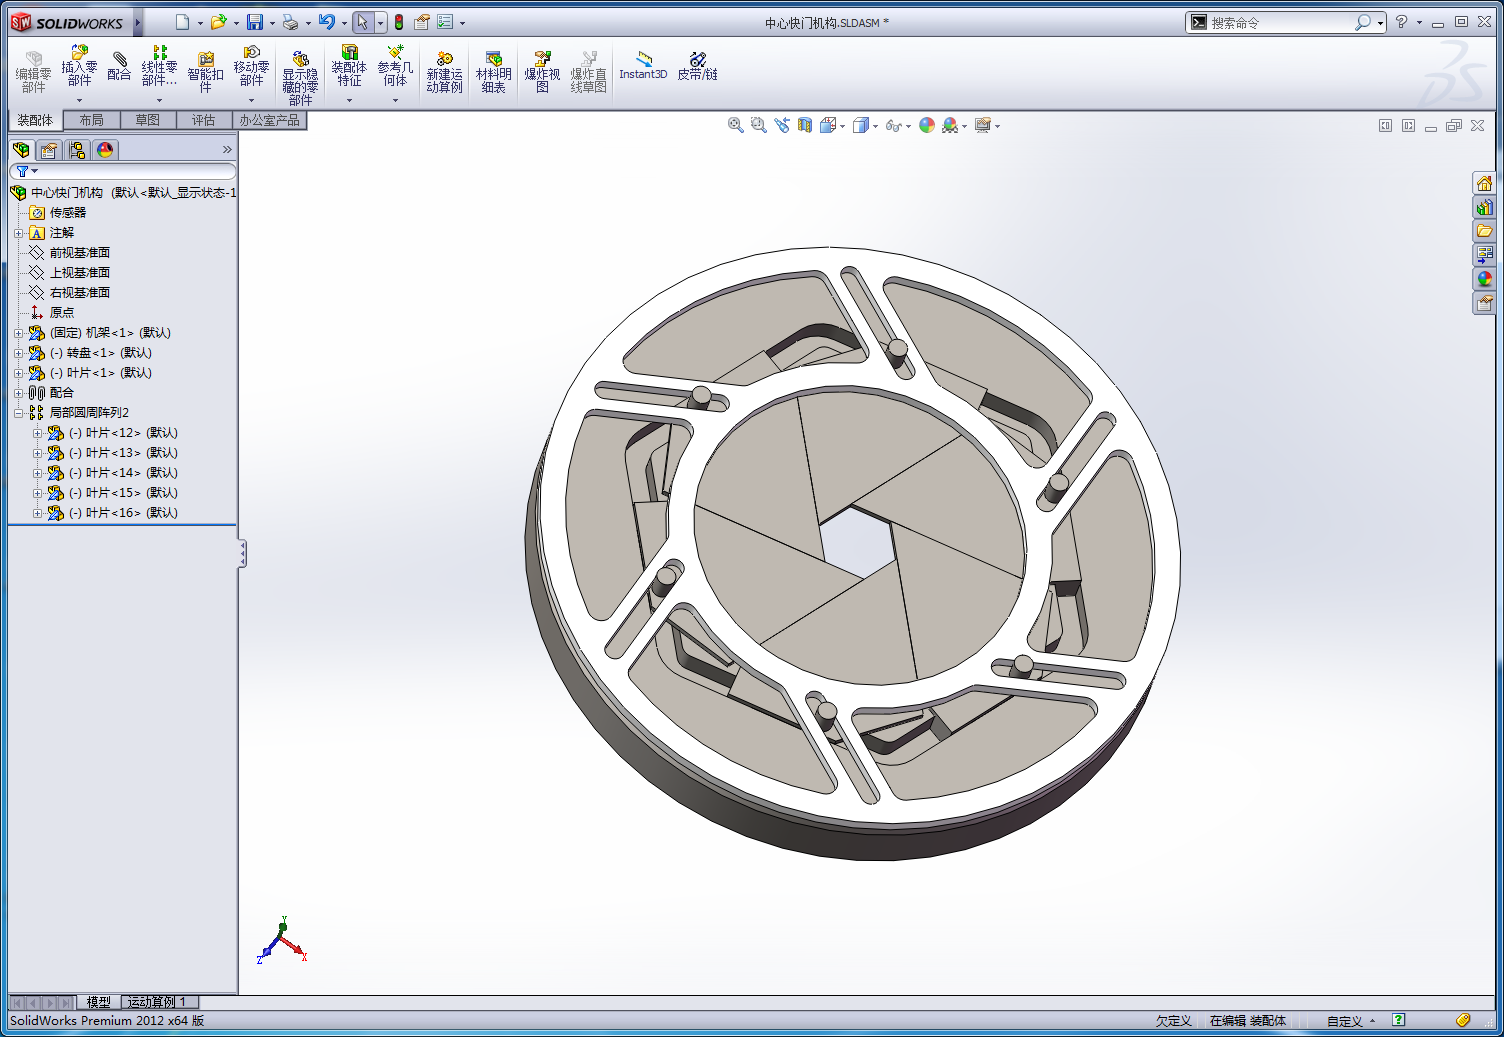
Task: Click the Open file folder icon
Action: [x=218, y=22]
